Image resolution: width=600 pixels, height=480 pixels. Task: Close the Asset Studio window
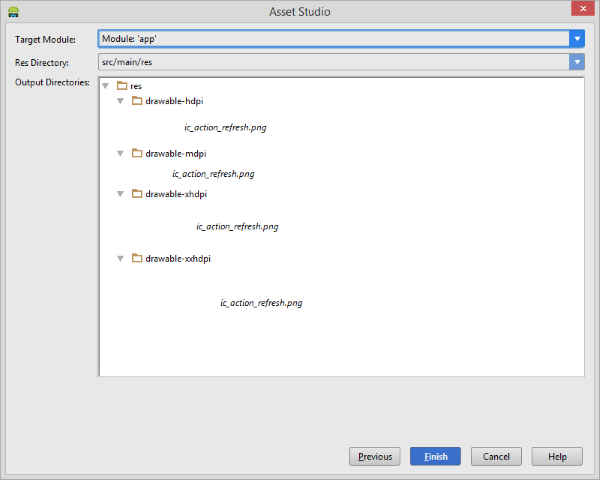[583, 8]
